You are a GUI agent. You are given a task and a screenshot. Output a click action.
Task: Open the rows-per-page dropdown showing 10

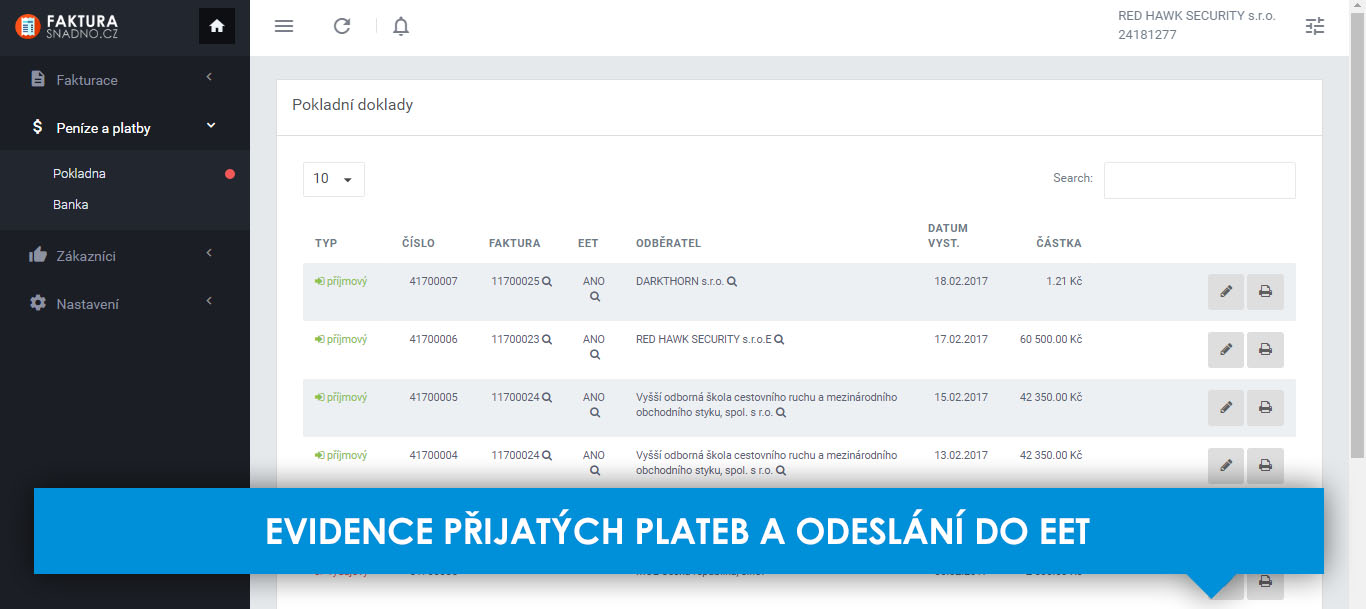tap(334, 179)
